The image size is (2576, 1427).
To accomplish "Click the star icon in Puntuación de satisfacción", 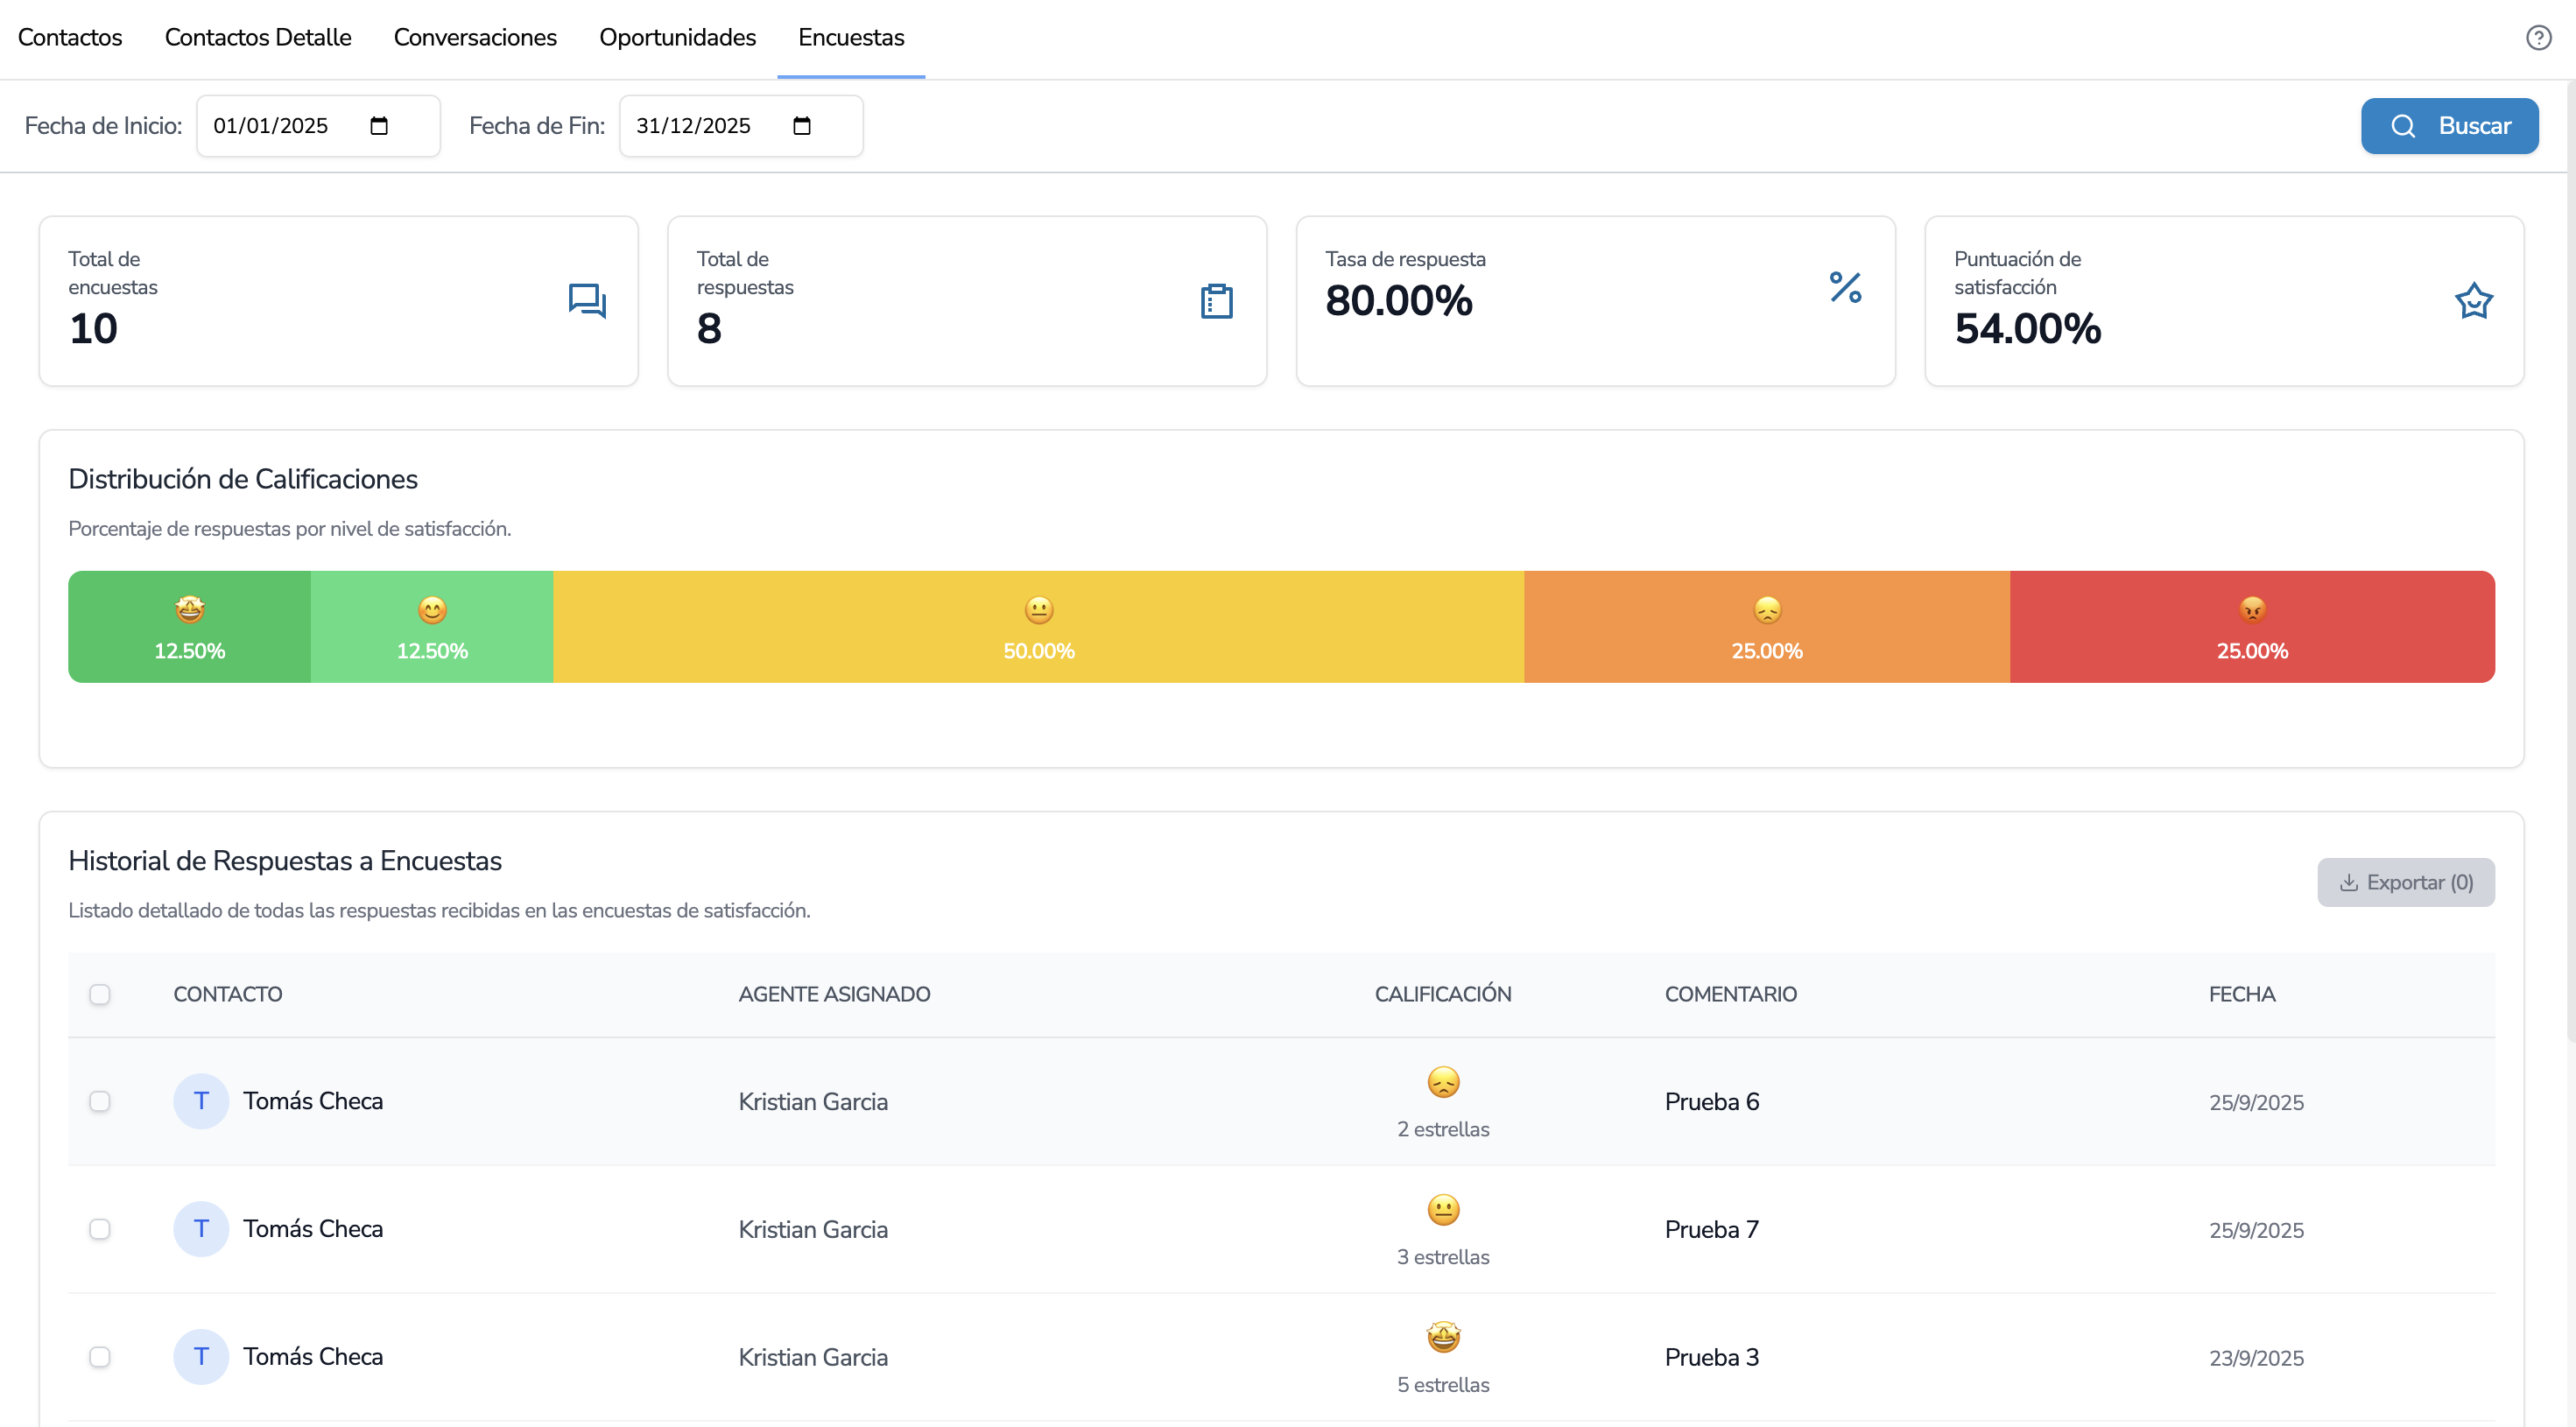I will (2473, 300).
